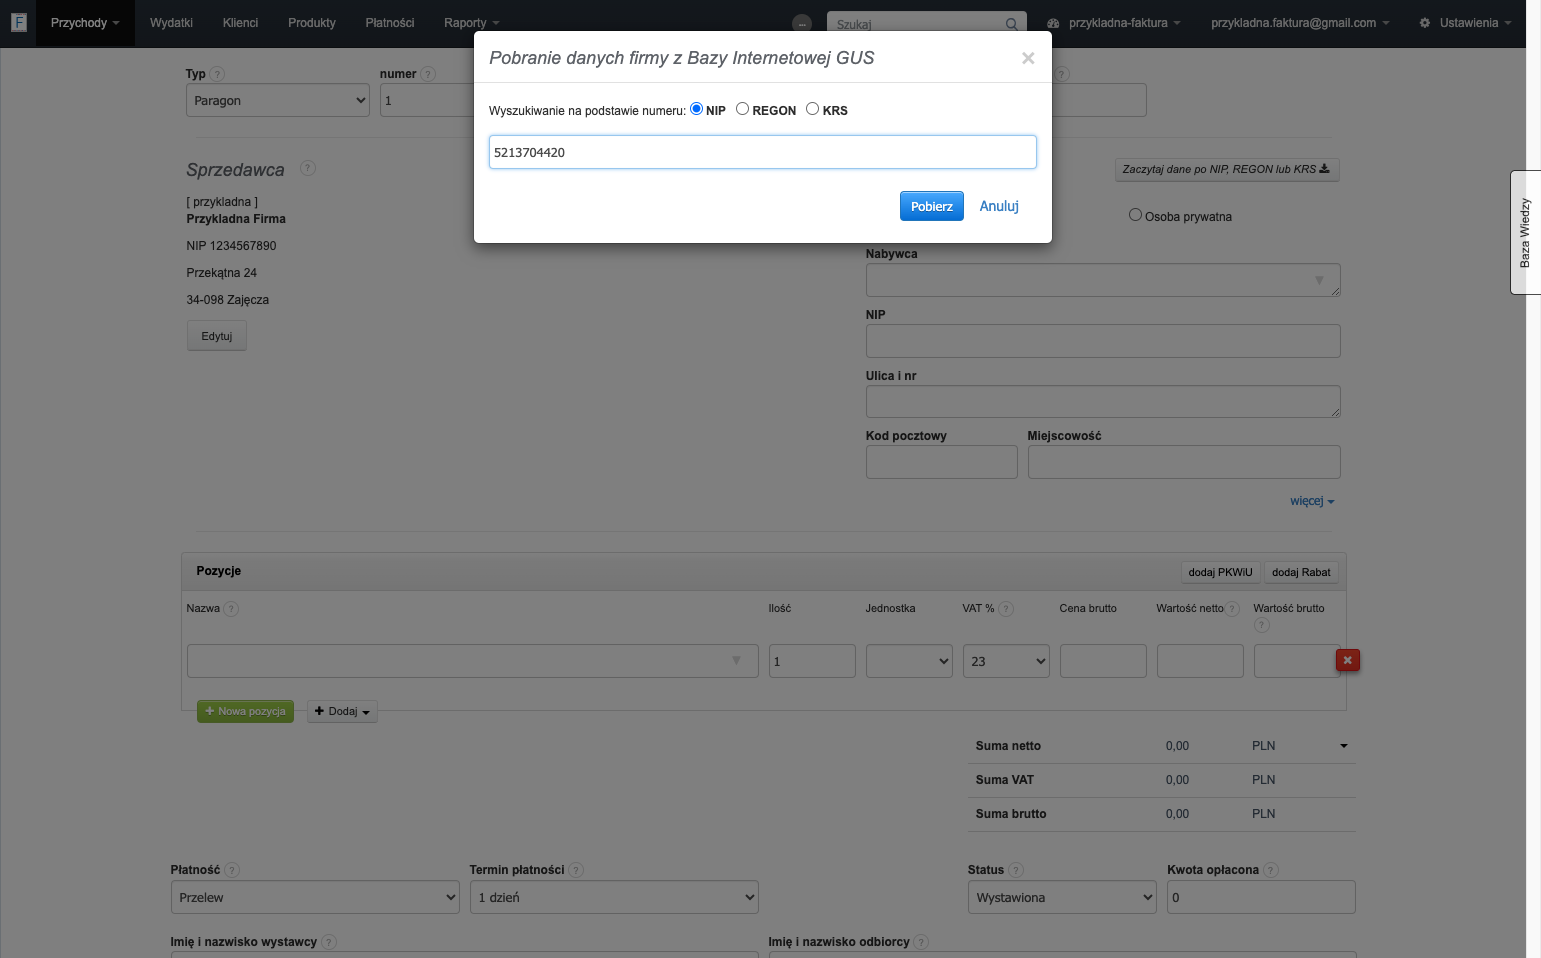Click the Fakturownia logo icon
This screenshot has width=1541, height=958.
point(18,22)
